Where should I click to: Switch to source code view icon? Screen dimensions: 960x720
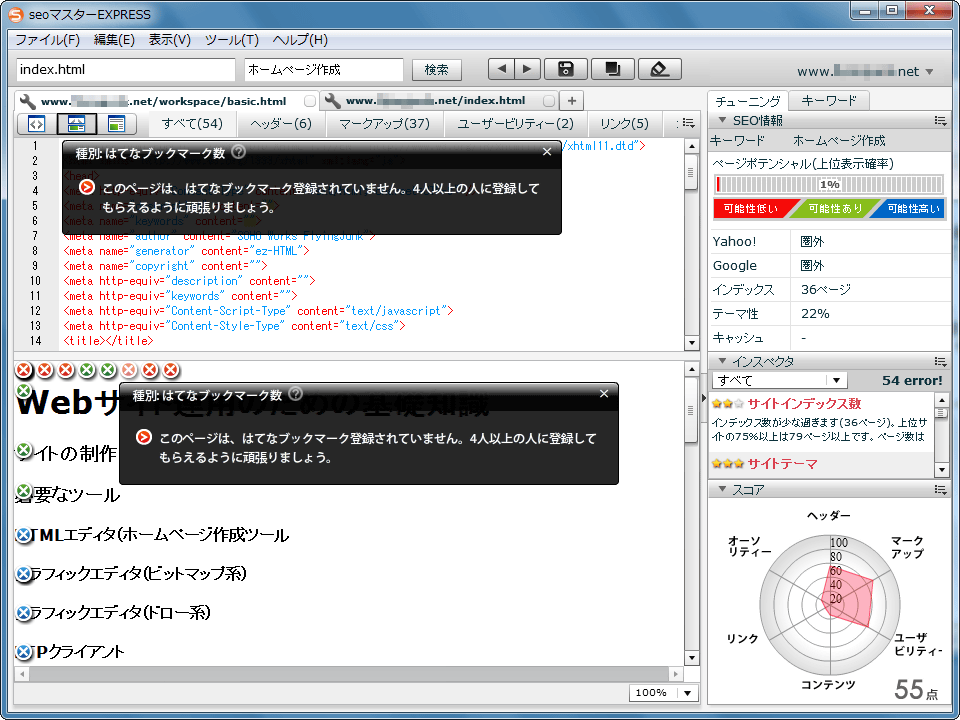pos(36,124)
